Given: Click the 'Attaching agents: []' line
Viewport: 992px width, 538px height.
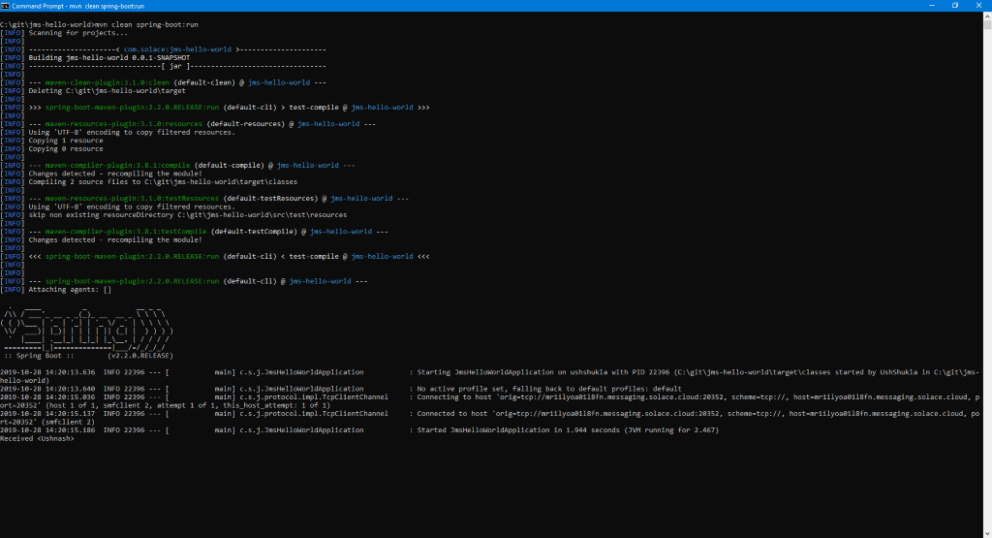Looking at the screenshot, I should [x=70, y=289].
